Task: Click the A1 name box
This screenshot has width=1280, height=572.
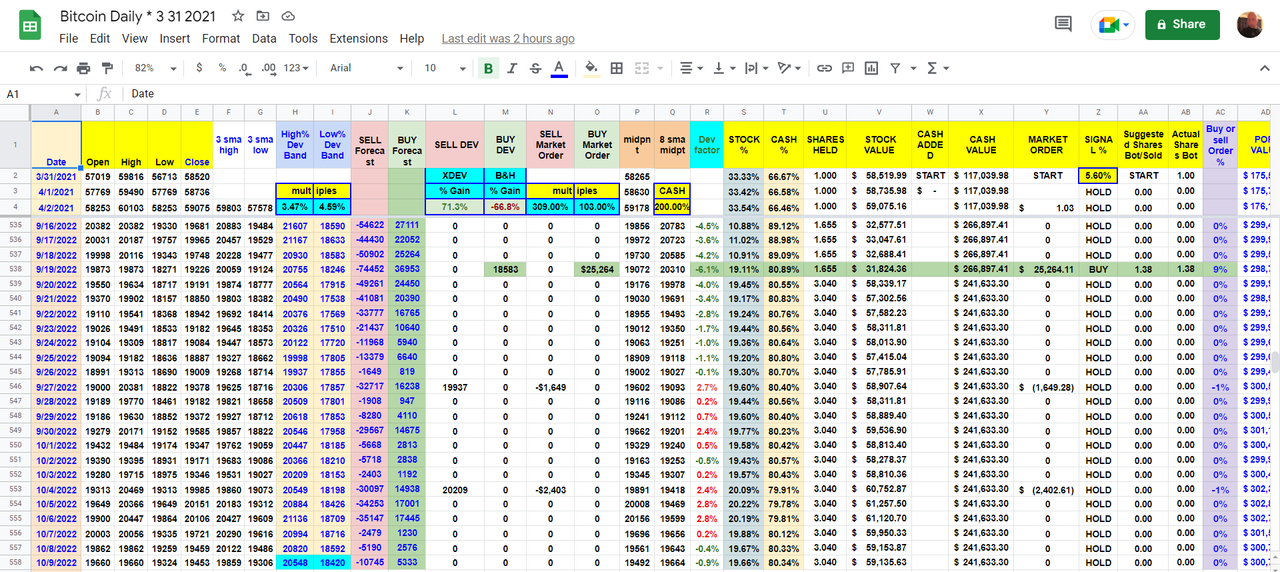Action: (40, 94)
